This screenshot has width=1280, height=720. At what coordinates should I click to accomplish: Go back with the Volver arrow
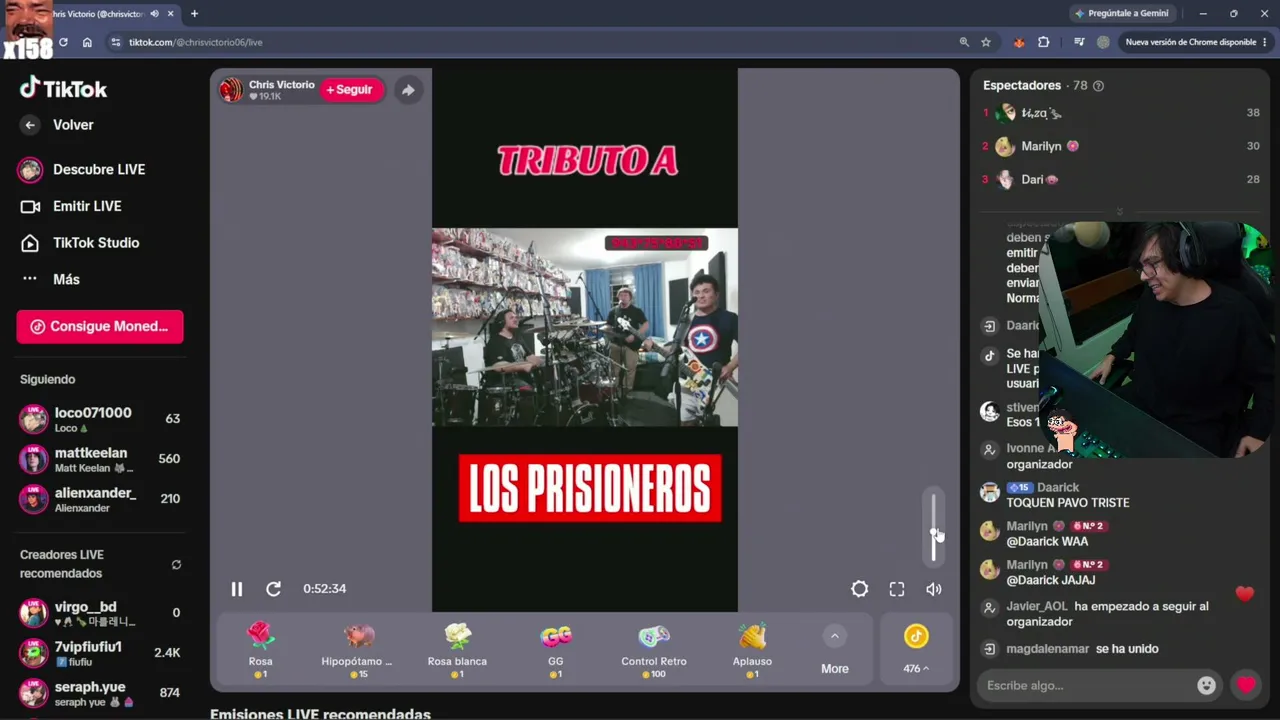pos(30,125)
